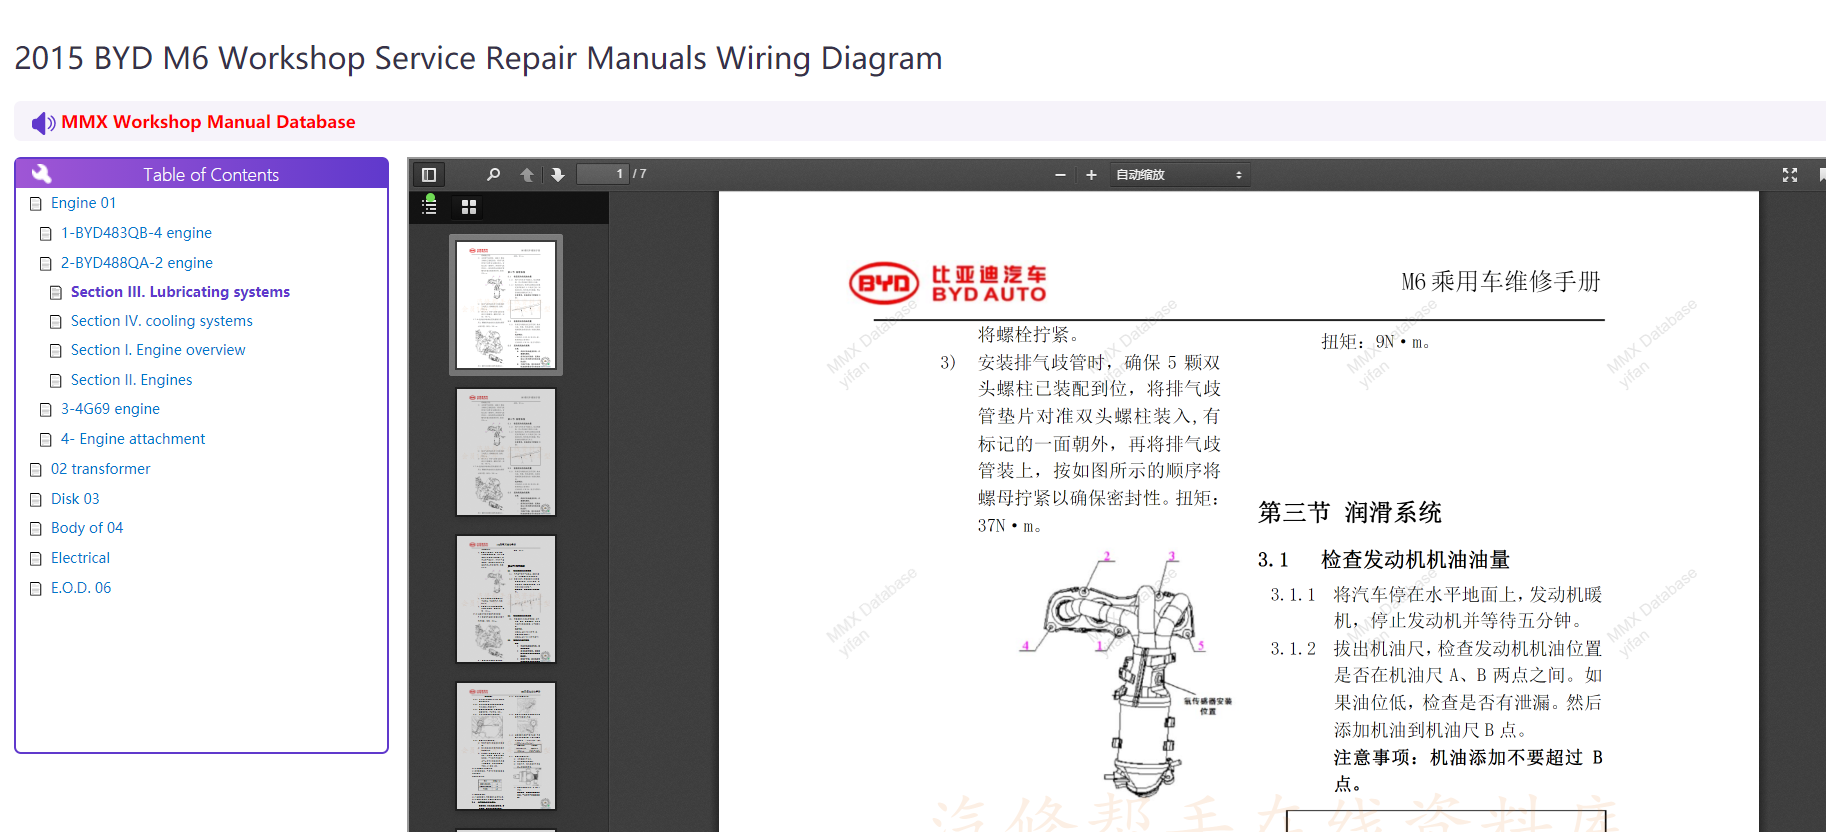Screen dimensions: 1826x832
Task: Click the '第三节 润滑系统' section heading
Action: tap(1350, 513)
